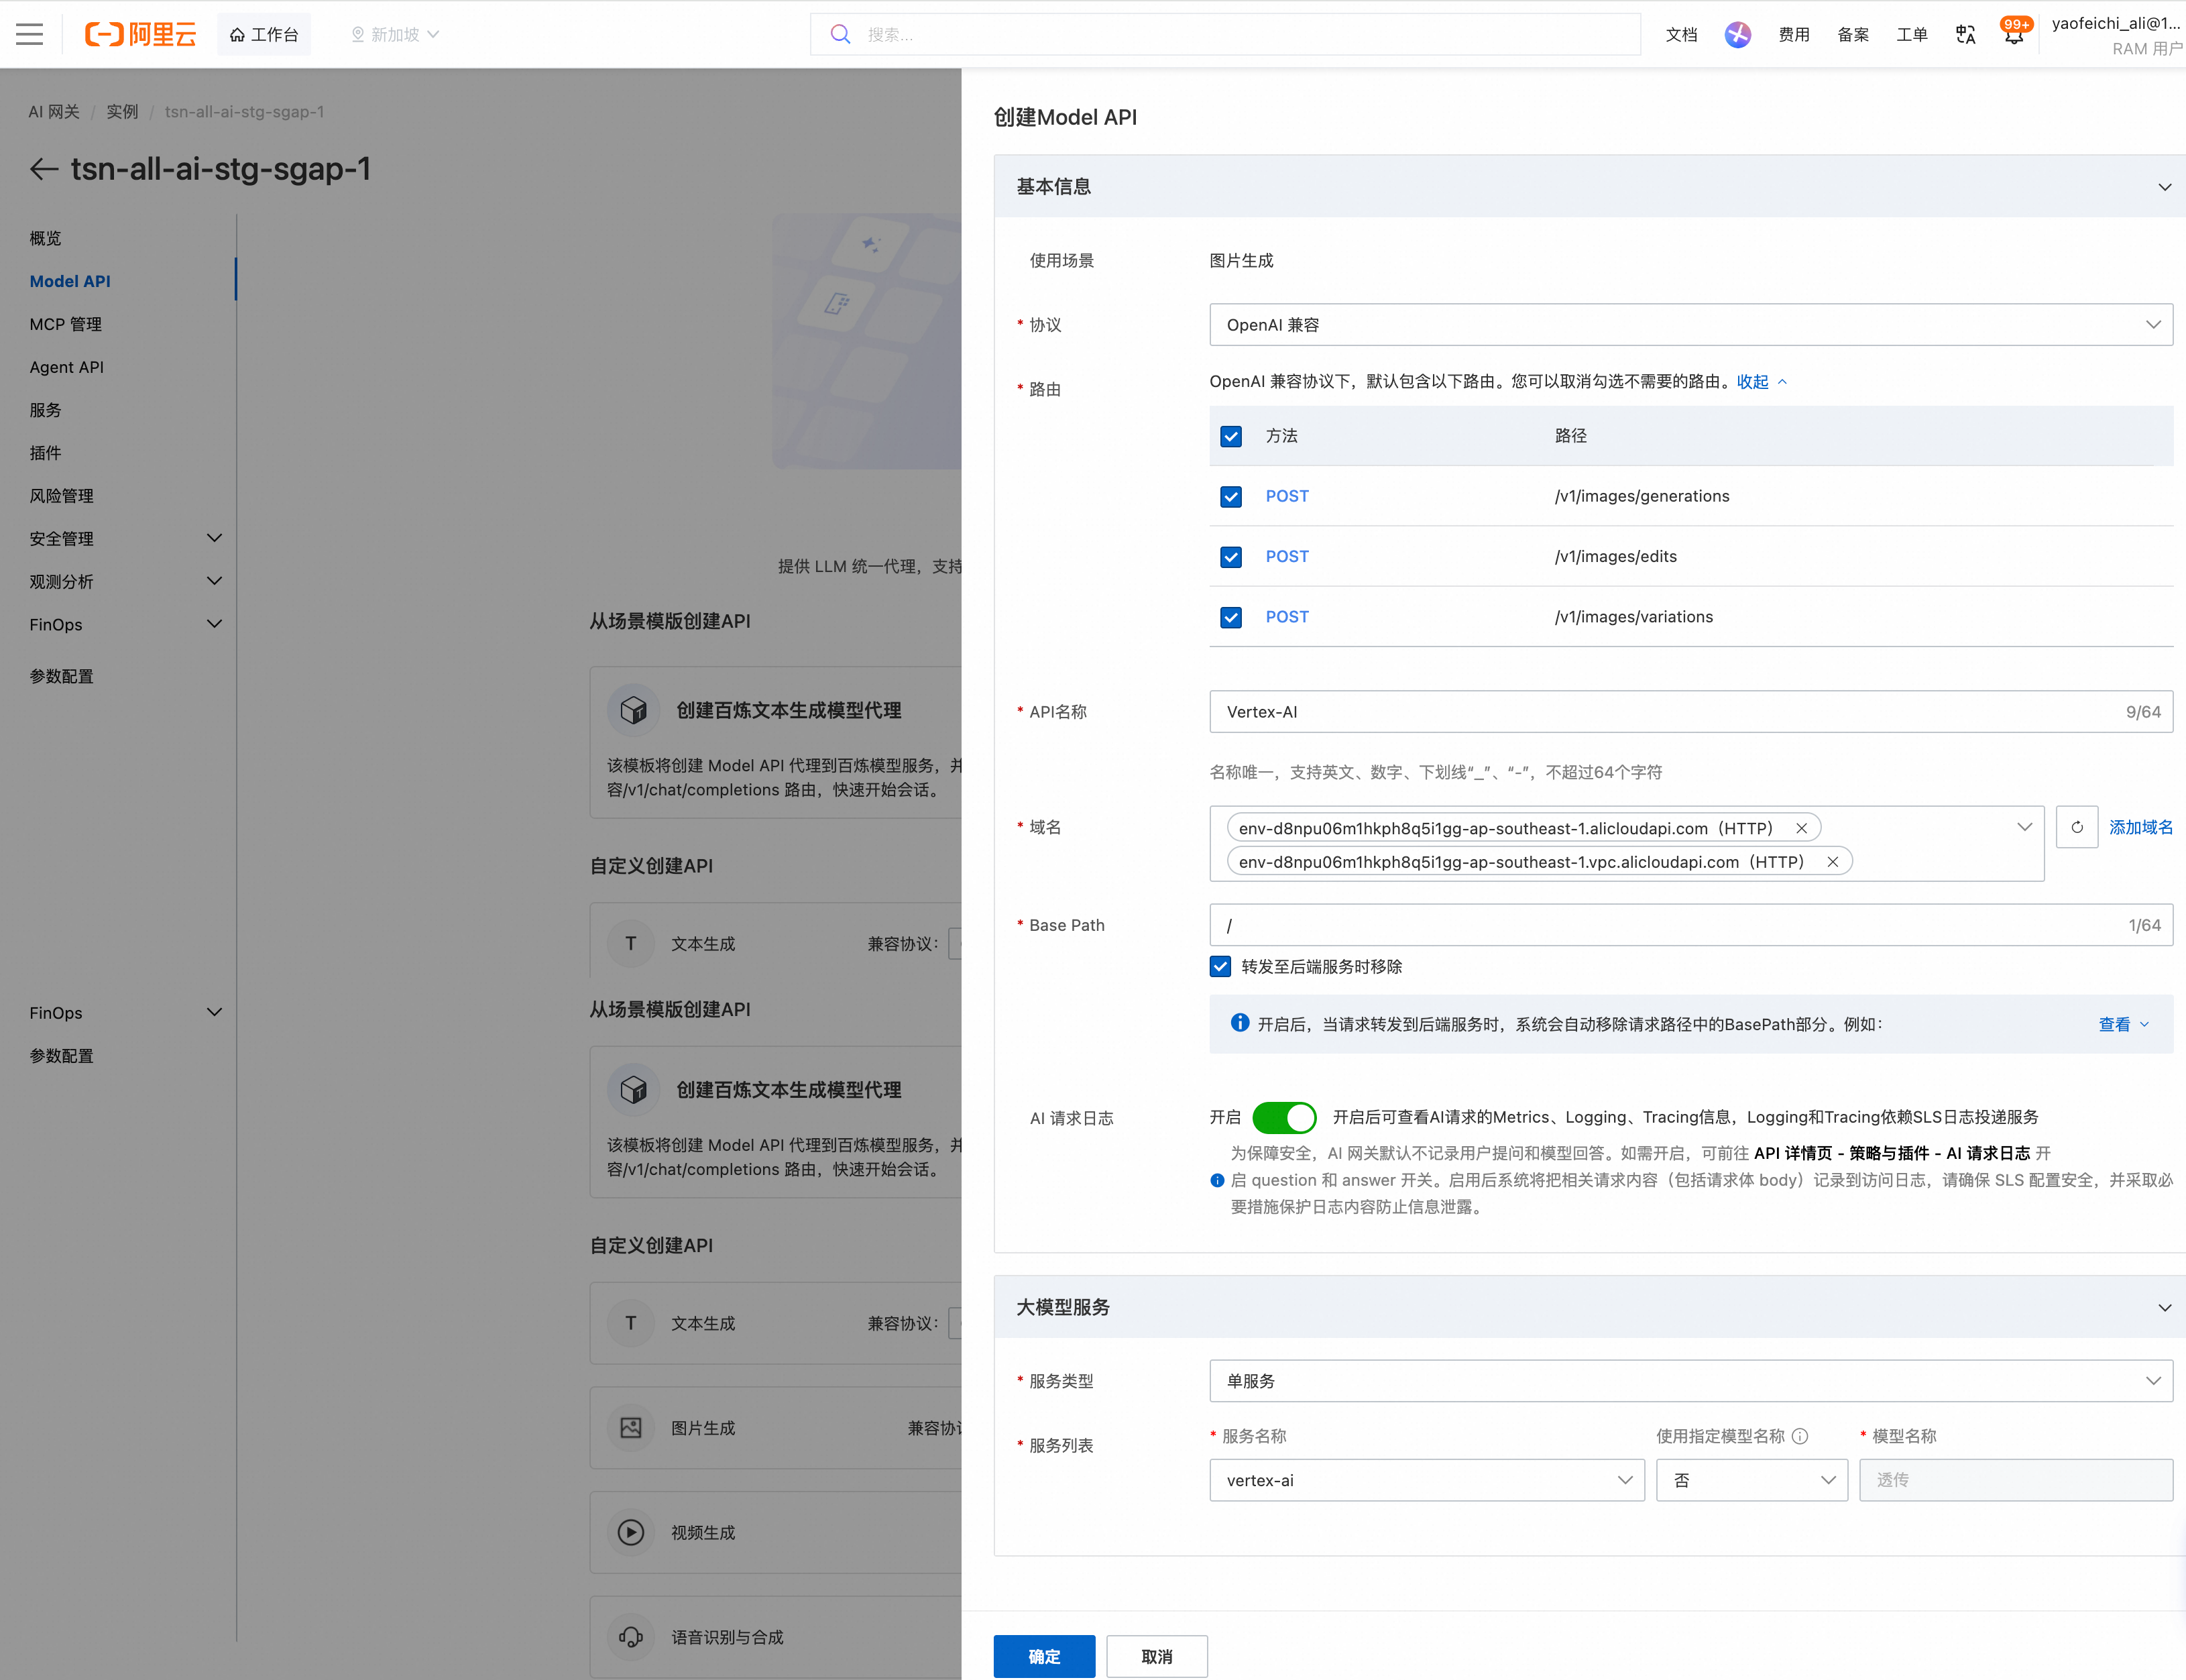Turn off the AI 请求日志 switch
This screenshot has height=1680, width=2186.
pyautogui.click(x=1284, y=1117)
